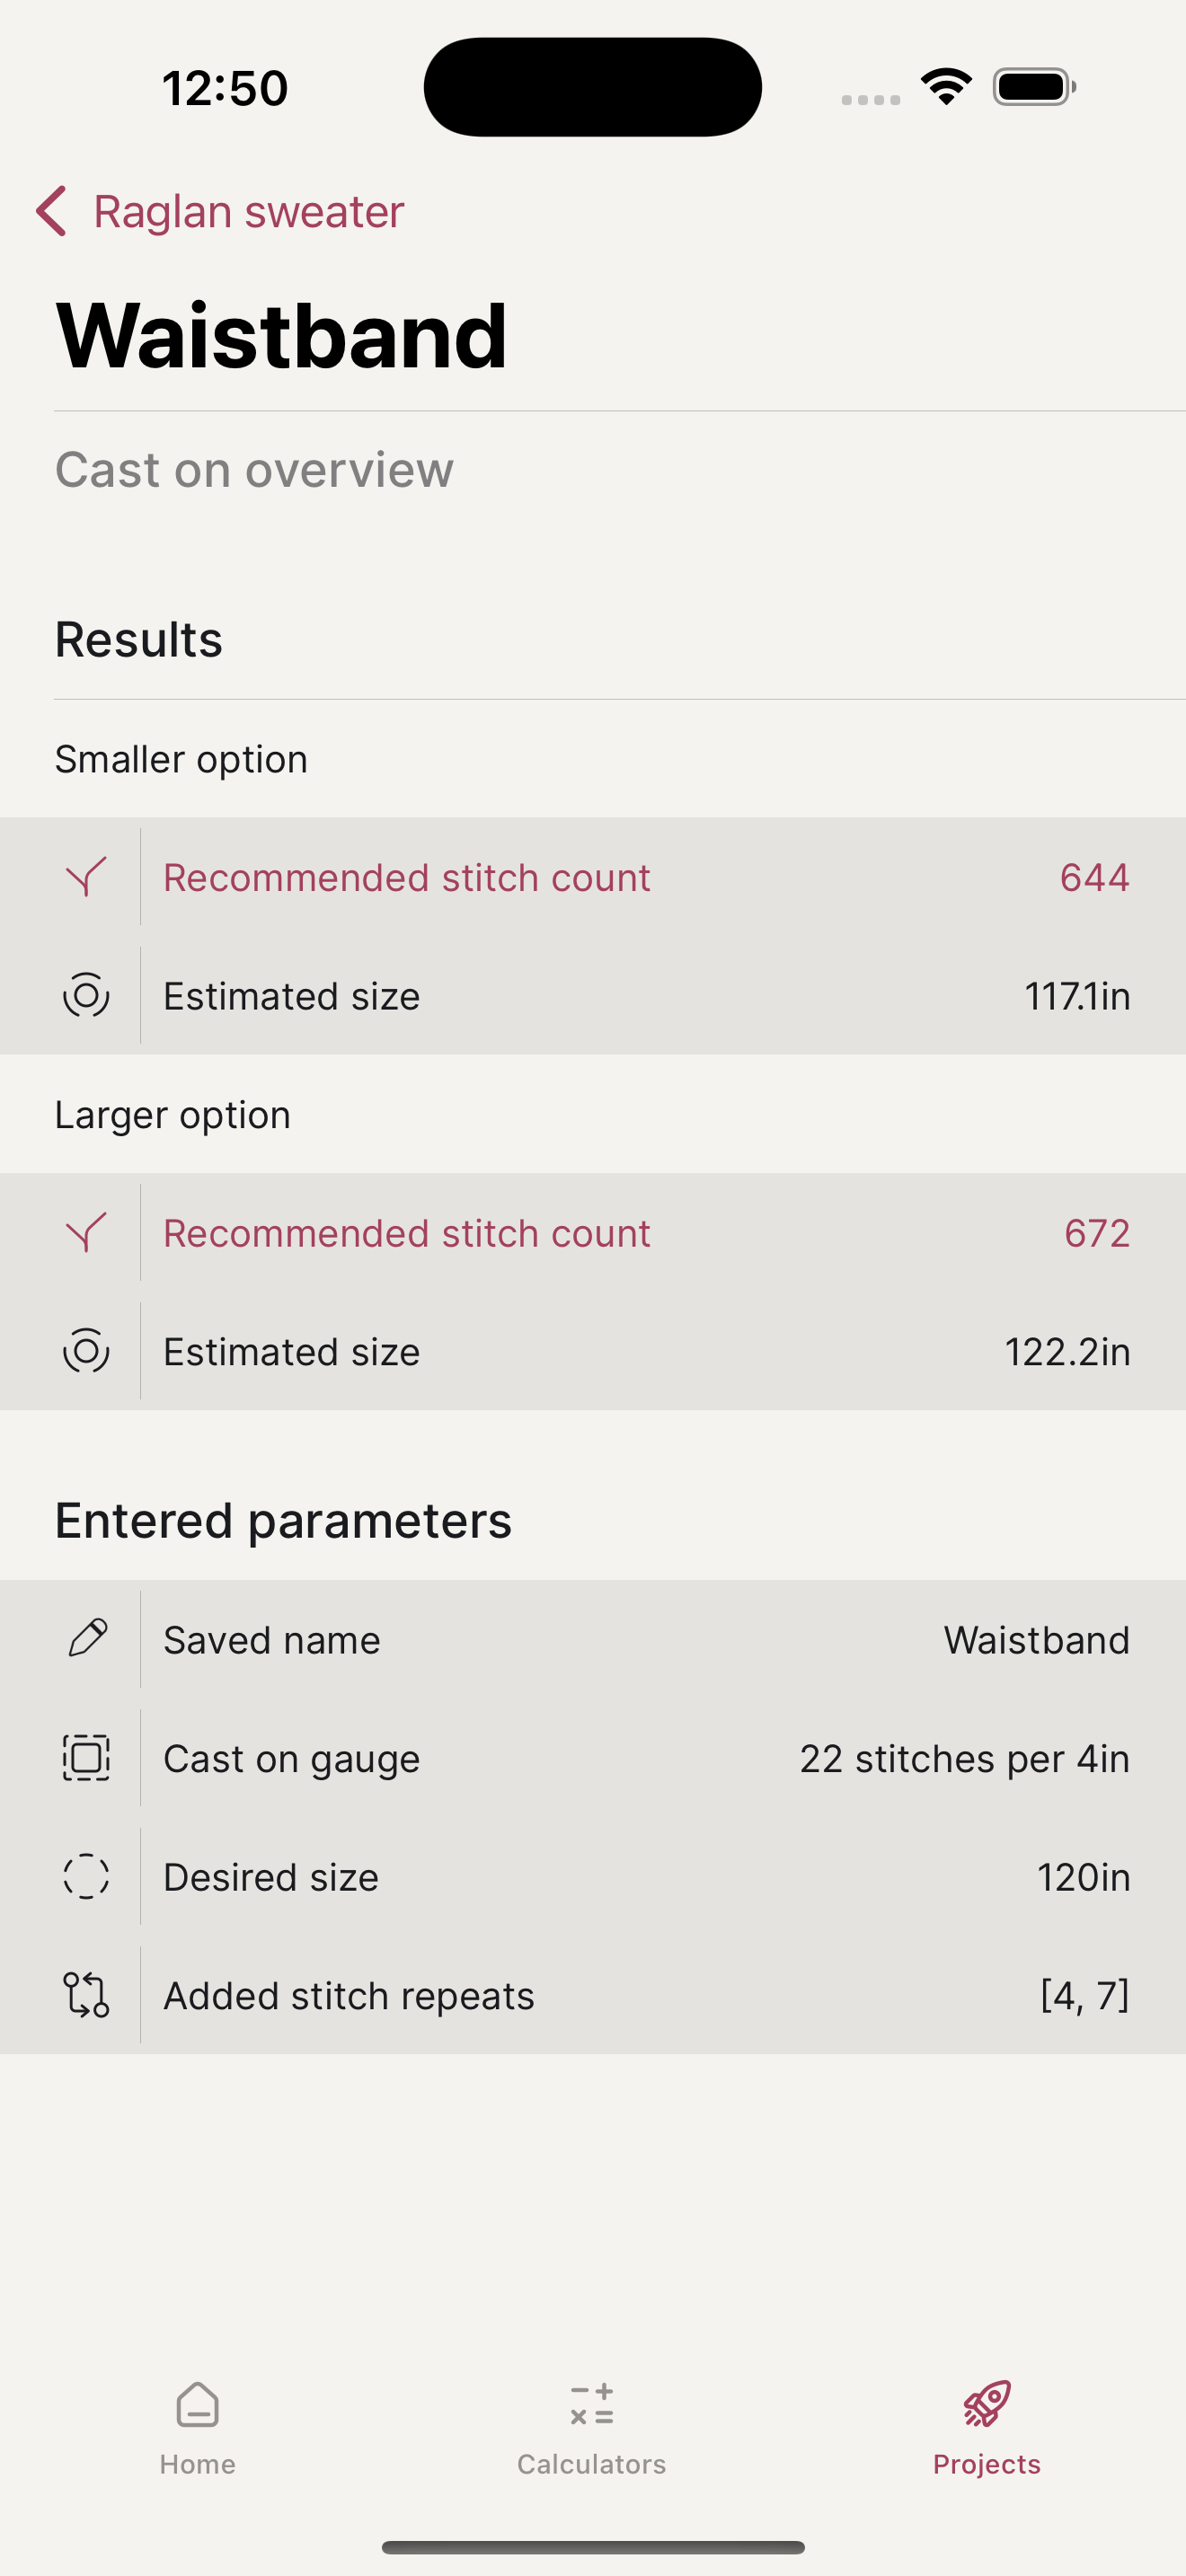
Task: Tap the smaller option stitch count icon
Action: pos(86,877)
